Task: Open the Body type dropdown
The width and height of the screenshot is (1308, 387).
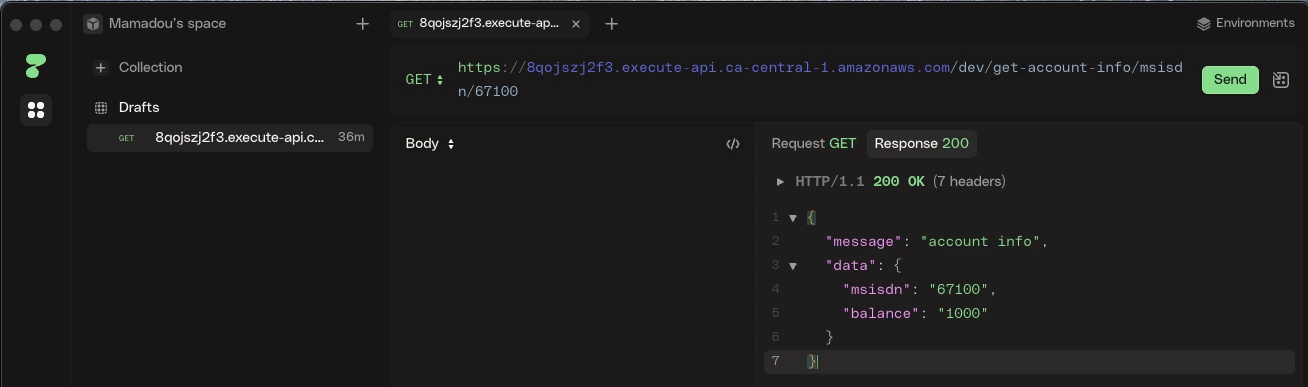Action: [x=430, y=144]
